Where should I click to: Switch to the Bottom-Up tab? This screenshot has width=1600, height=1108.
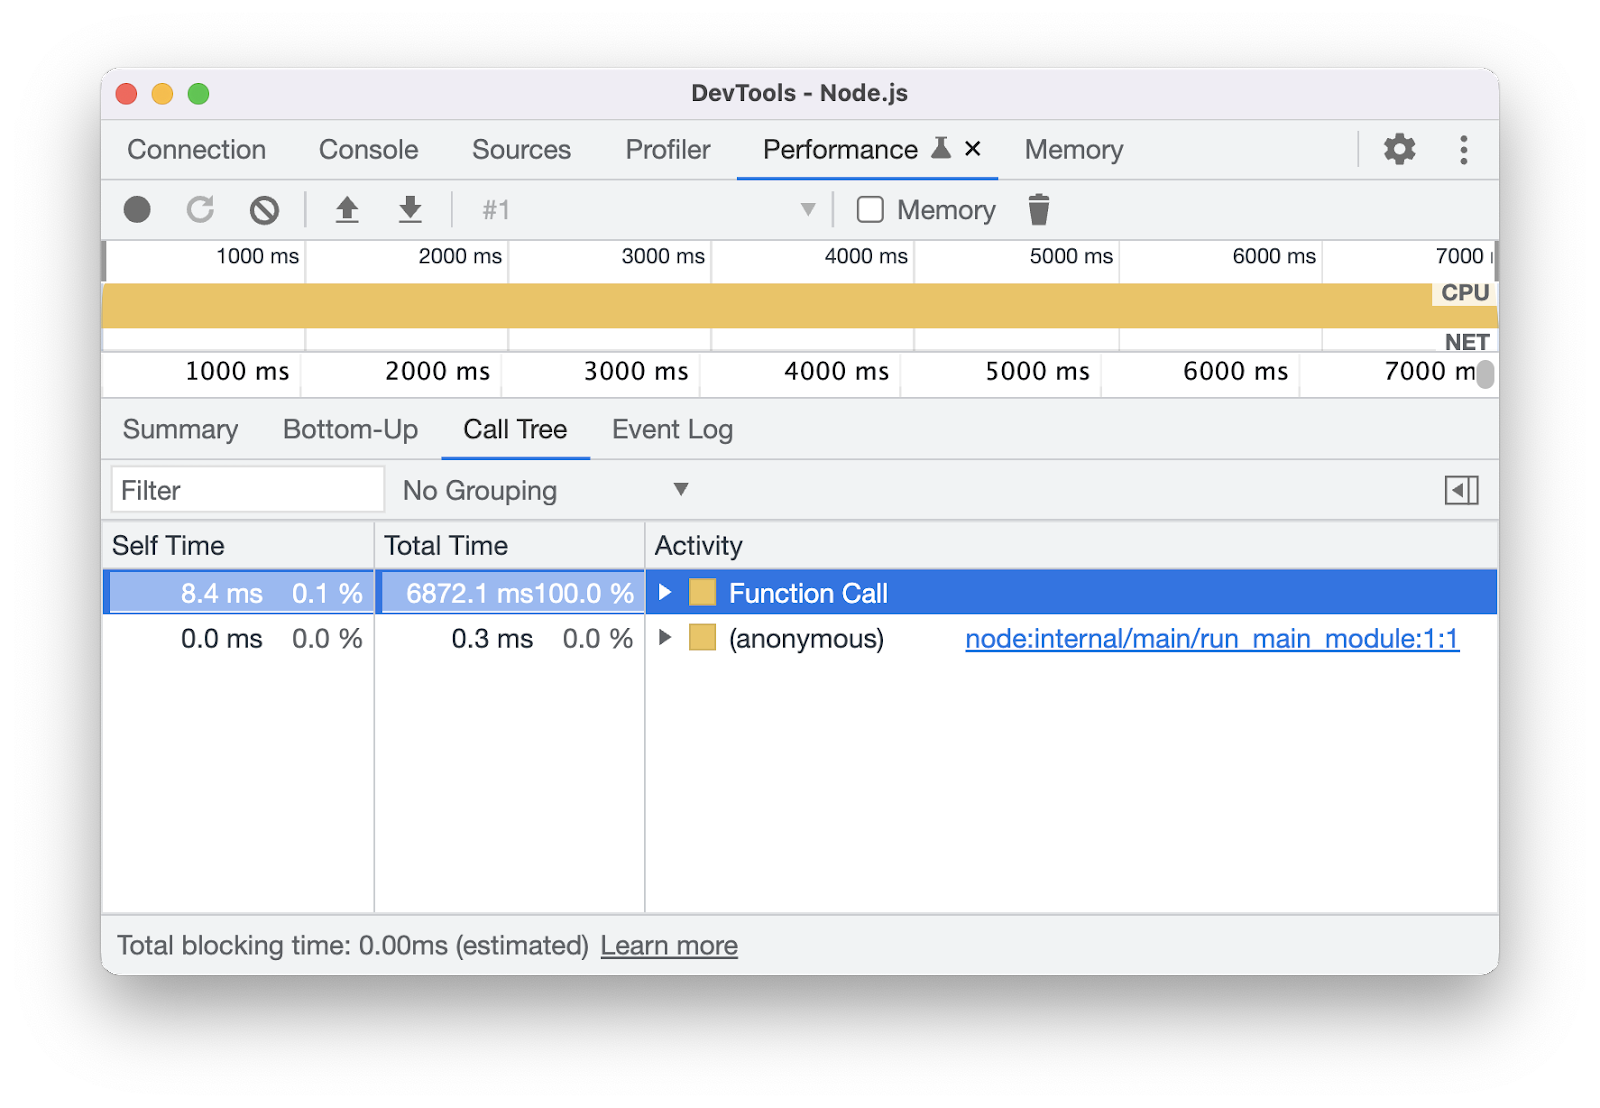point(350,430)
